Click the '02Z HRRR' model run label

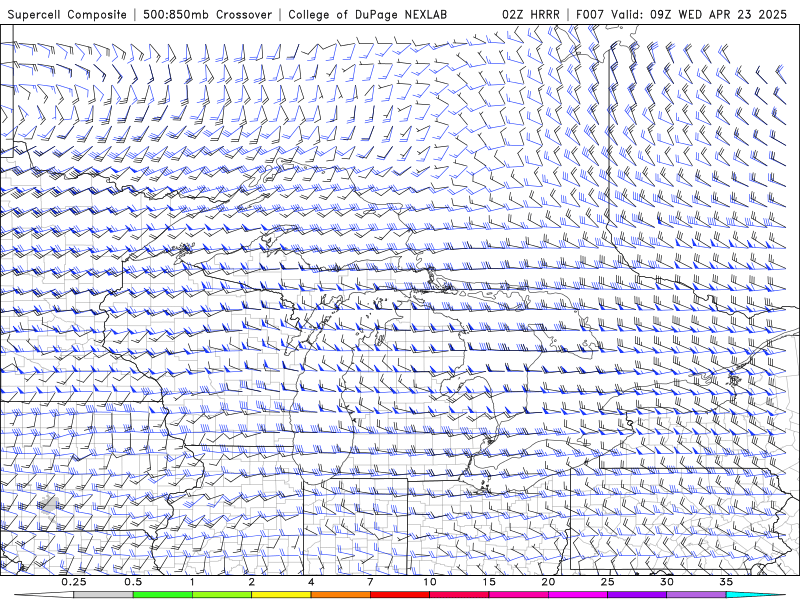[531, 14]
